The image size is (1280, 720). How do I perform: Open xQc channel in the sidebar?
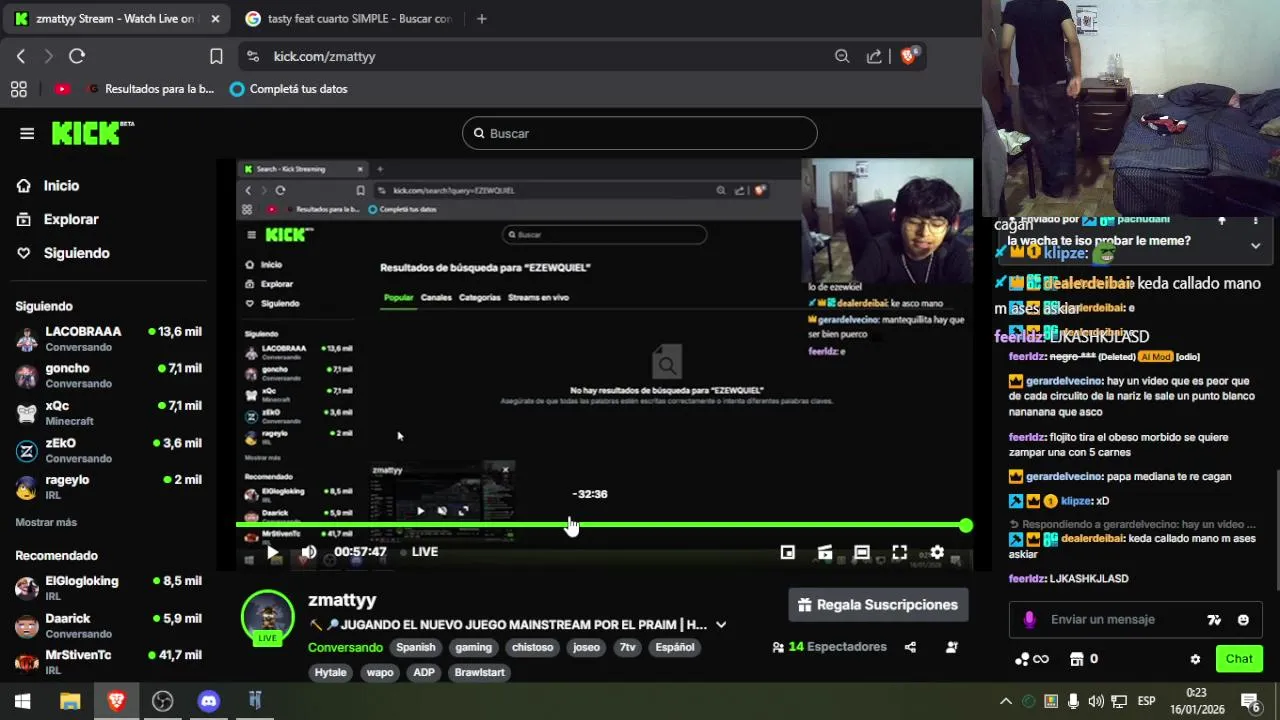108,413
